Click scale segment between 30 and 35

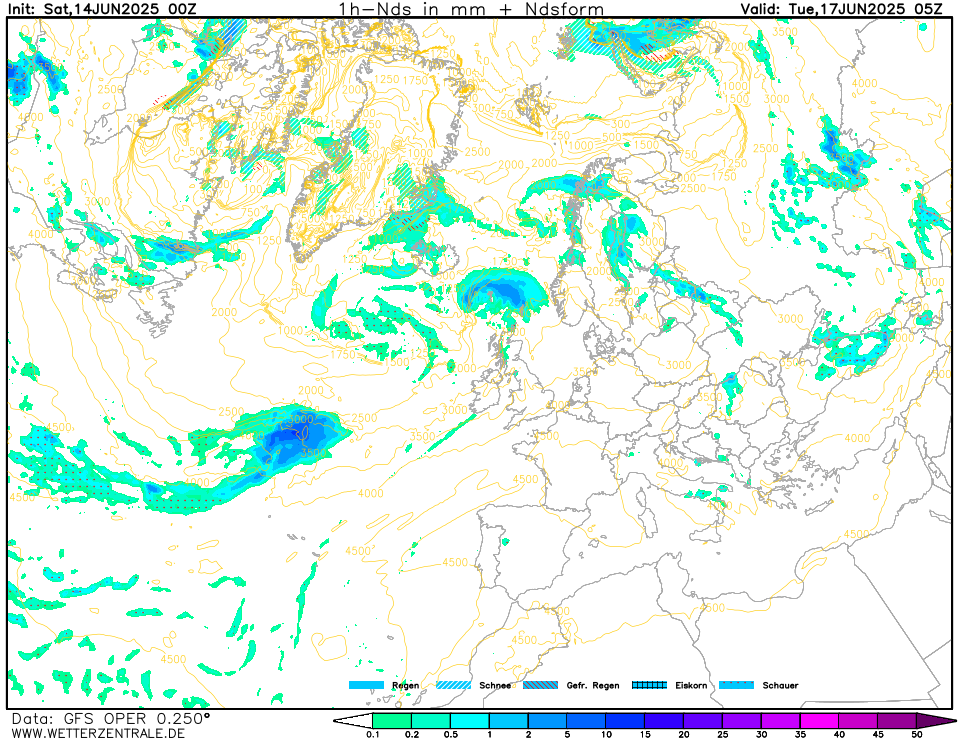(781, 721)
